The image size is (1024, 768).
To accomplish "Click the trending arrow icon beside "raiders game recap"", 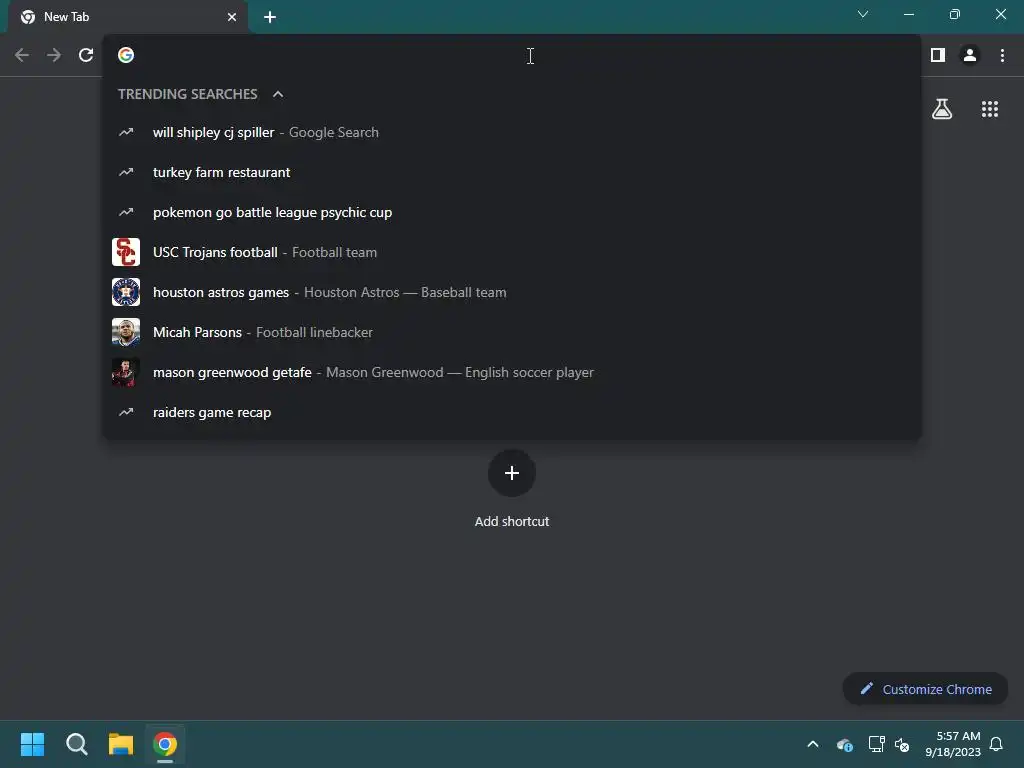I will pyautogui.click(x=126, y=412).
